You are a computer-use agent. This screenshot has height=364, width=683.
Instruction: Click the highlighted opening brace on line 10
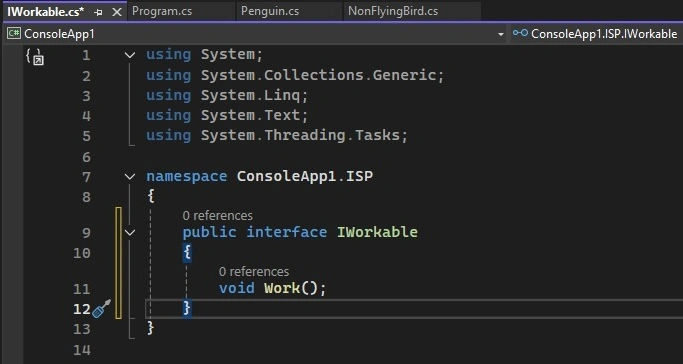click(187, 253)
